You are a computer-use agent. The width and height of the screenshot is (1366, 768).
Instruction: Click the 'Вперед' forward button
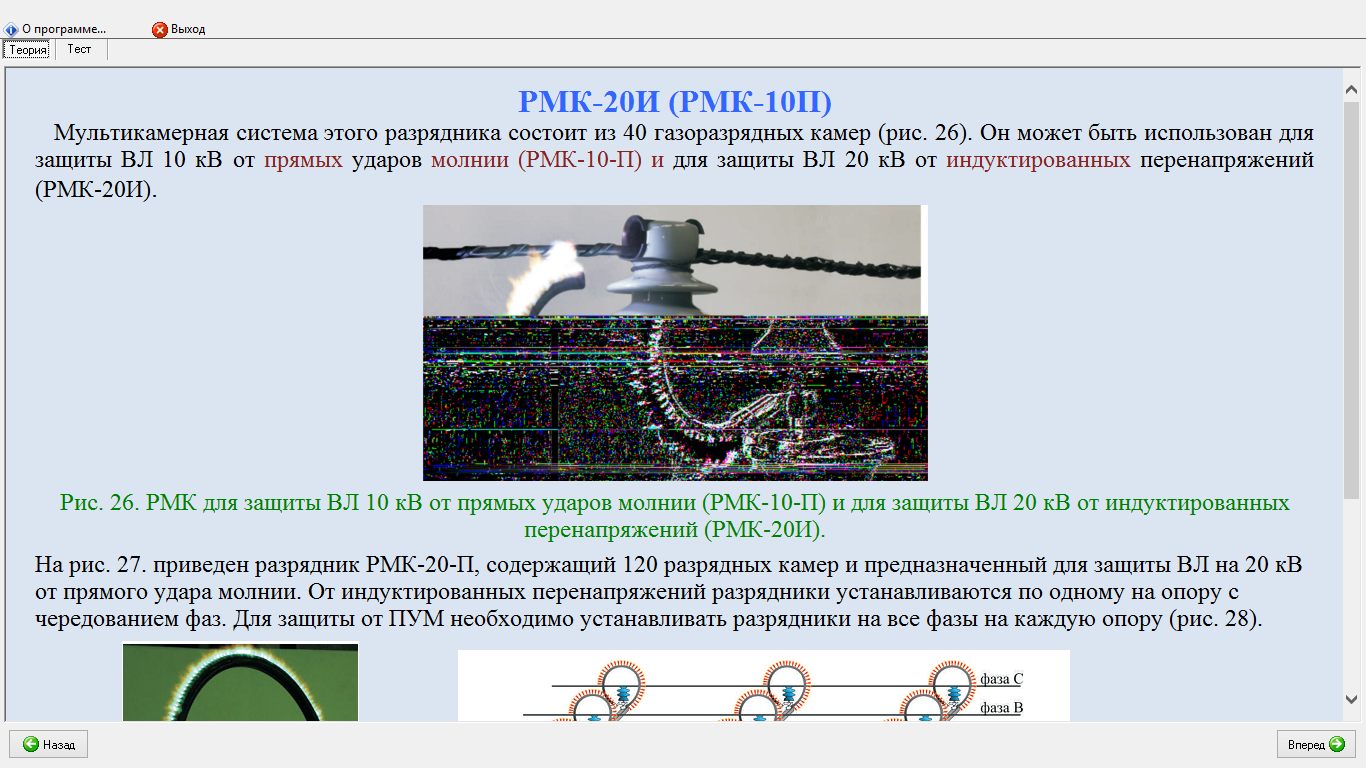coord(1316,744)
